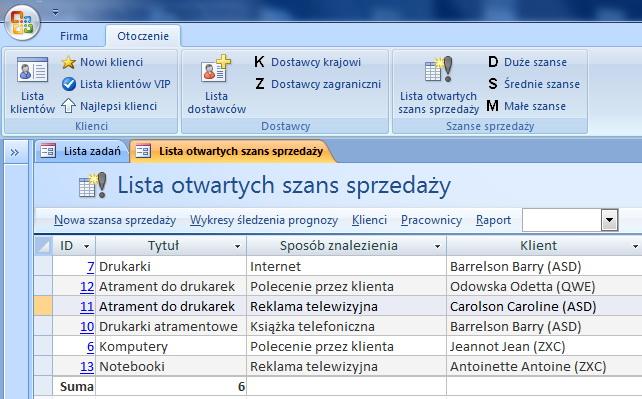Image resolution: width=642 pixels, height=399 pixels.
Task: Select Lista otwartych szans sprzedaży document tab
Action: [232, 151]
